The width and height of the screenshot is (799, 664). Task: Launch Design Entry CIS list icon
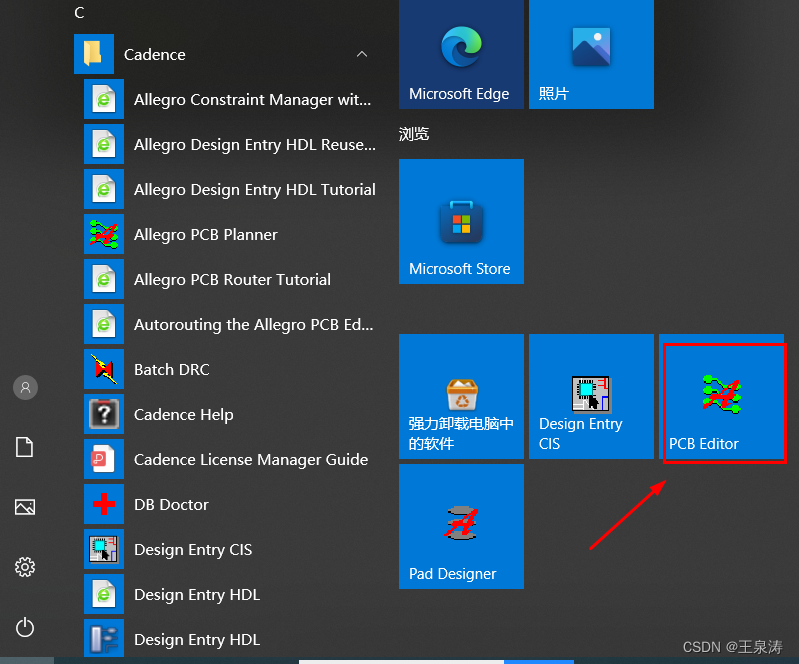(x=104, y=549)
